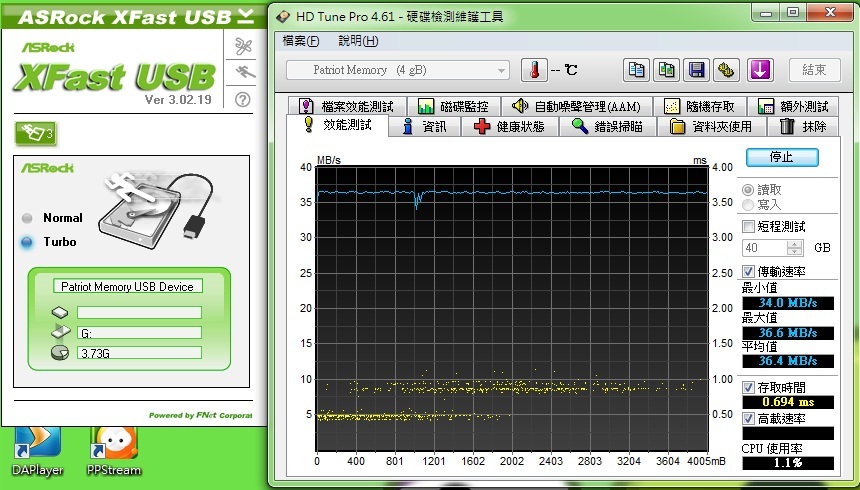The width and height of the screenshot is (860, 490).
Task: Toggle the 傳輸速率 transfer rate checkbox
Action: click(748, 271)
